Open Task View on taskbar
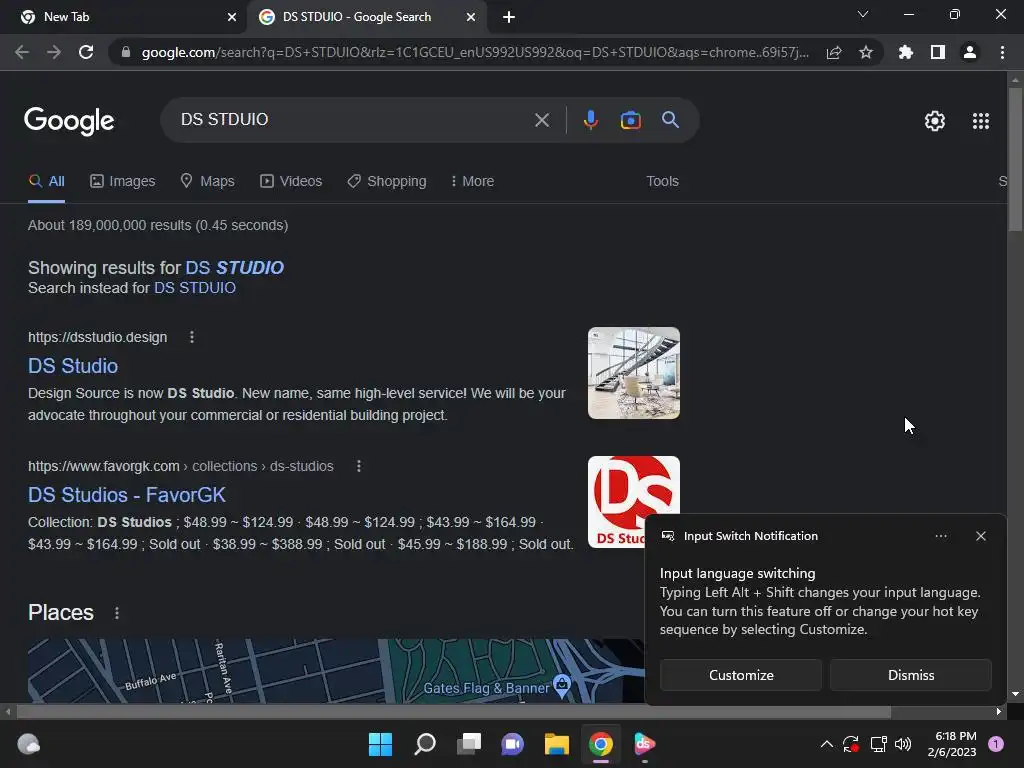This screenshot has width=1024, height=768. tap(468, 744)
